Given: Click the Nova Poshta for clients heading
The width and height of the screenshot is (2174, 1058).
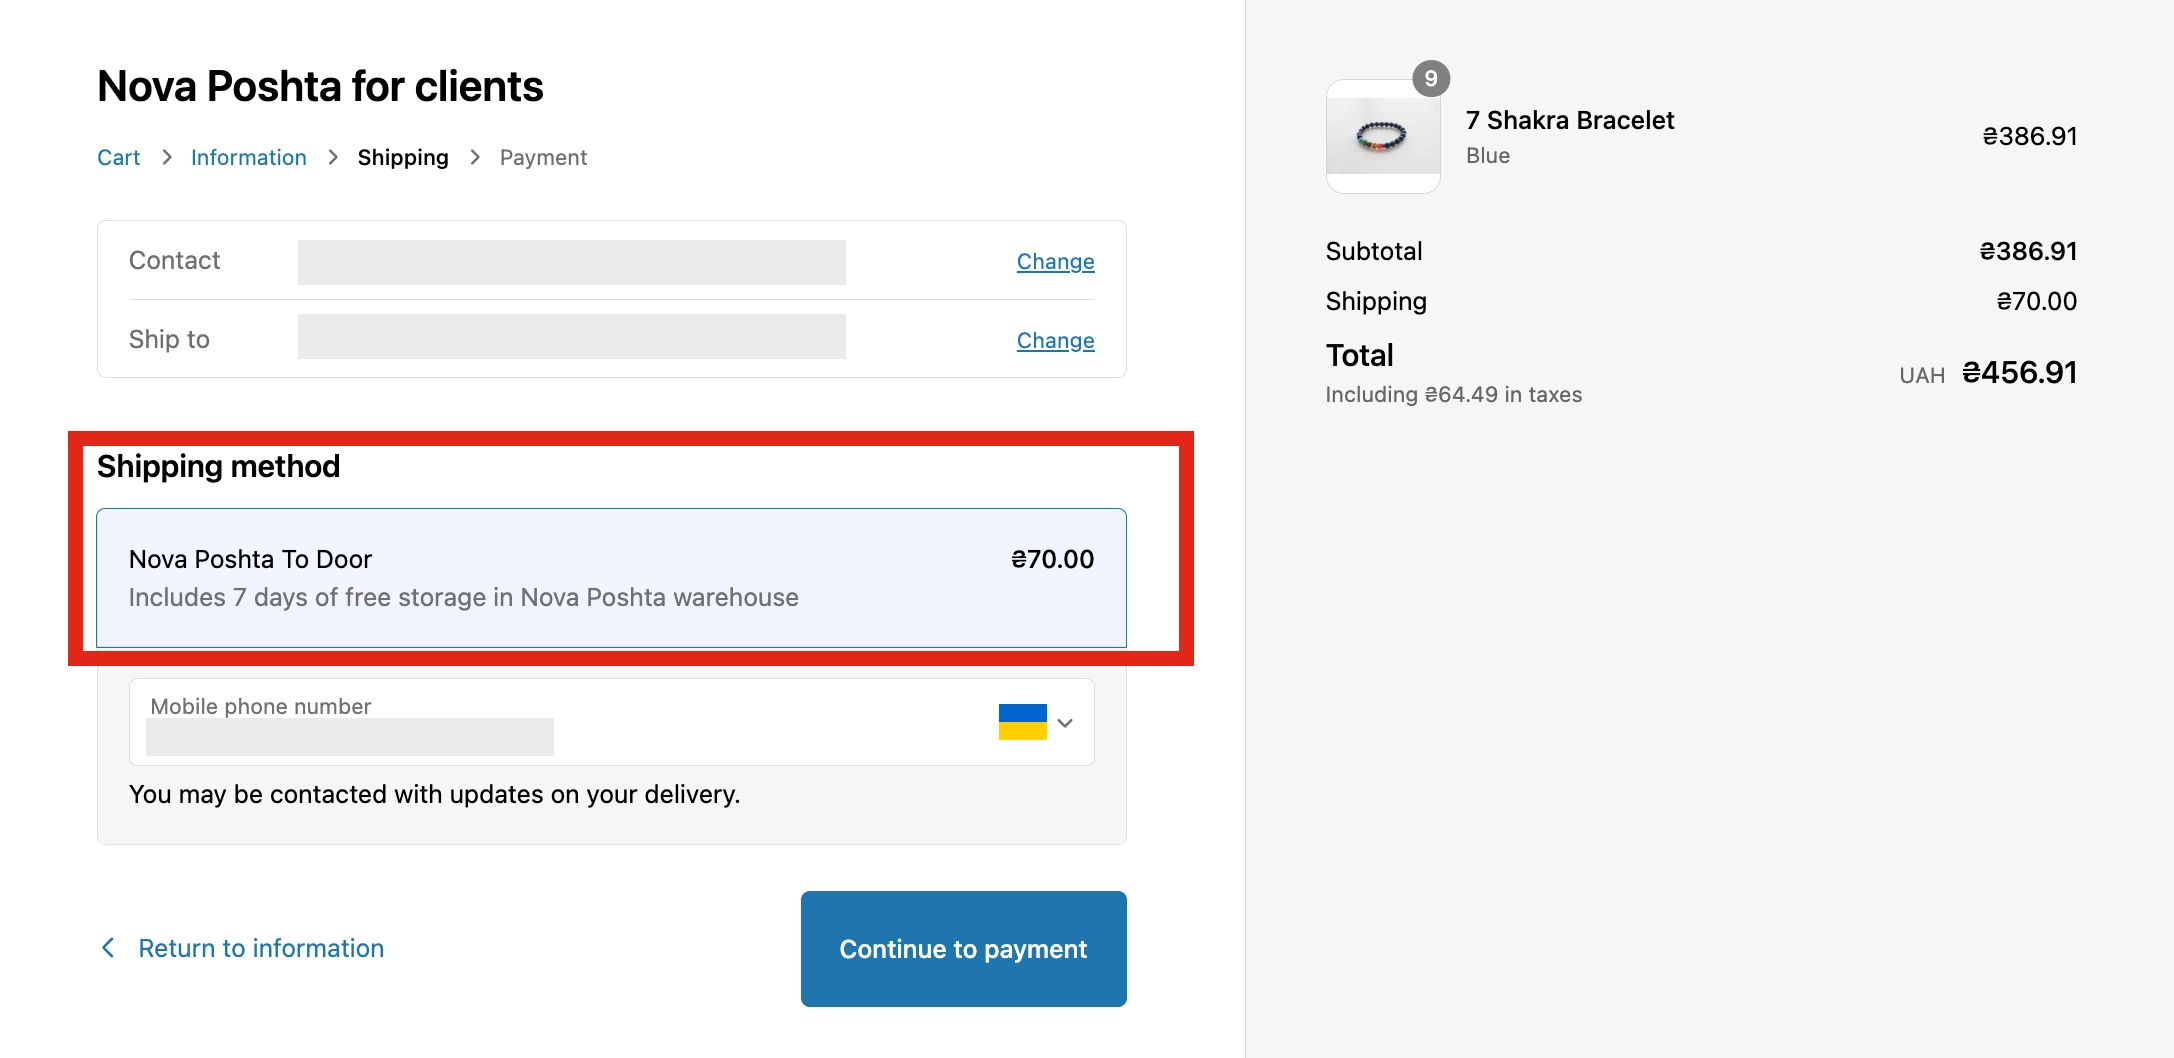Looking at the screenshot, I should click(320, 86).
